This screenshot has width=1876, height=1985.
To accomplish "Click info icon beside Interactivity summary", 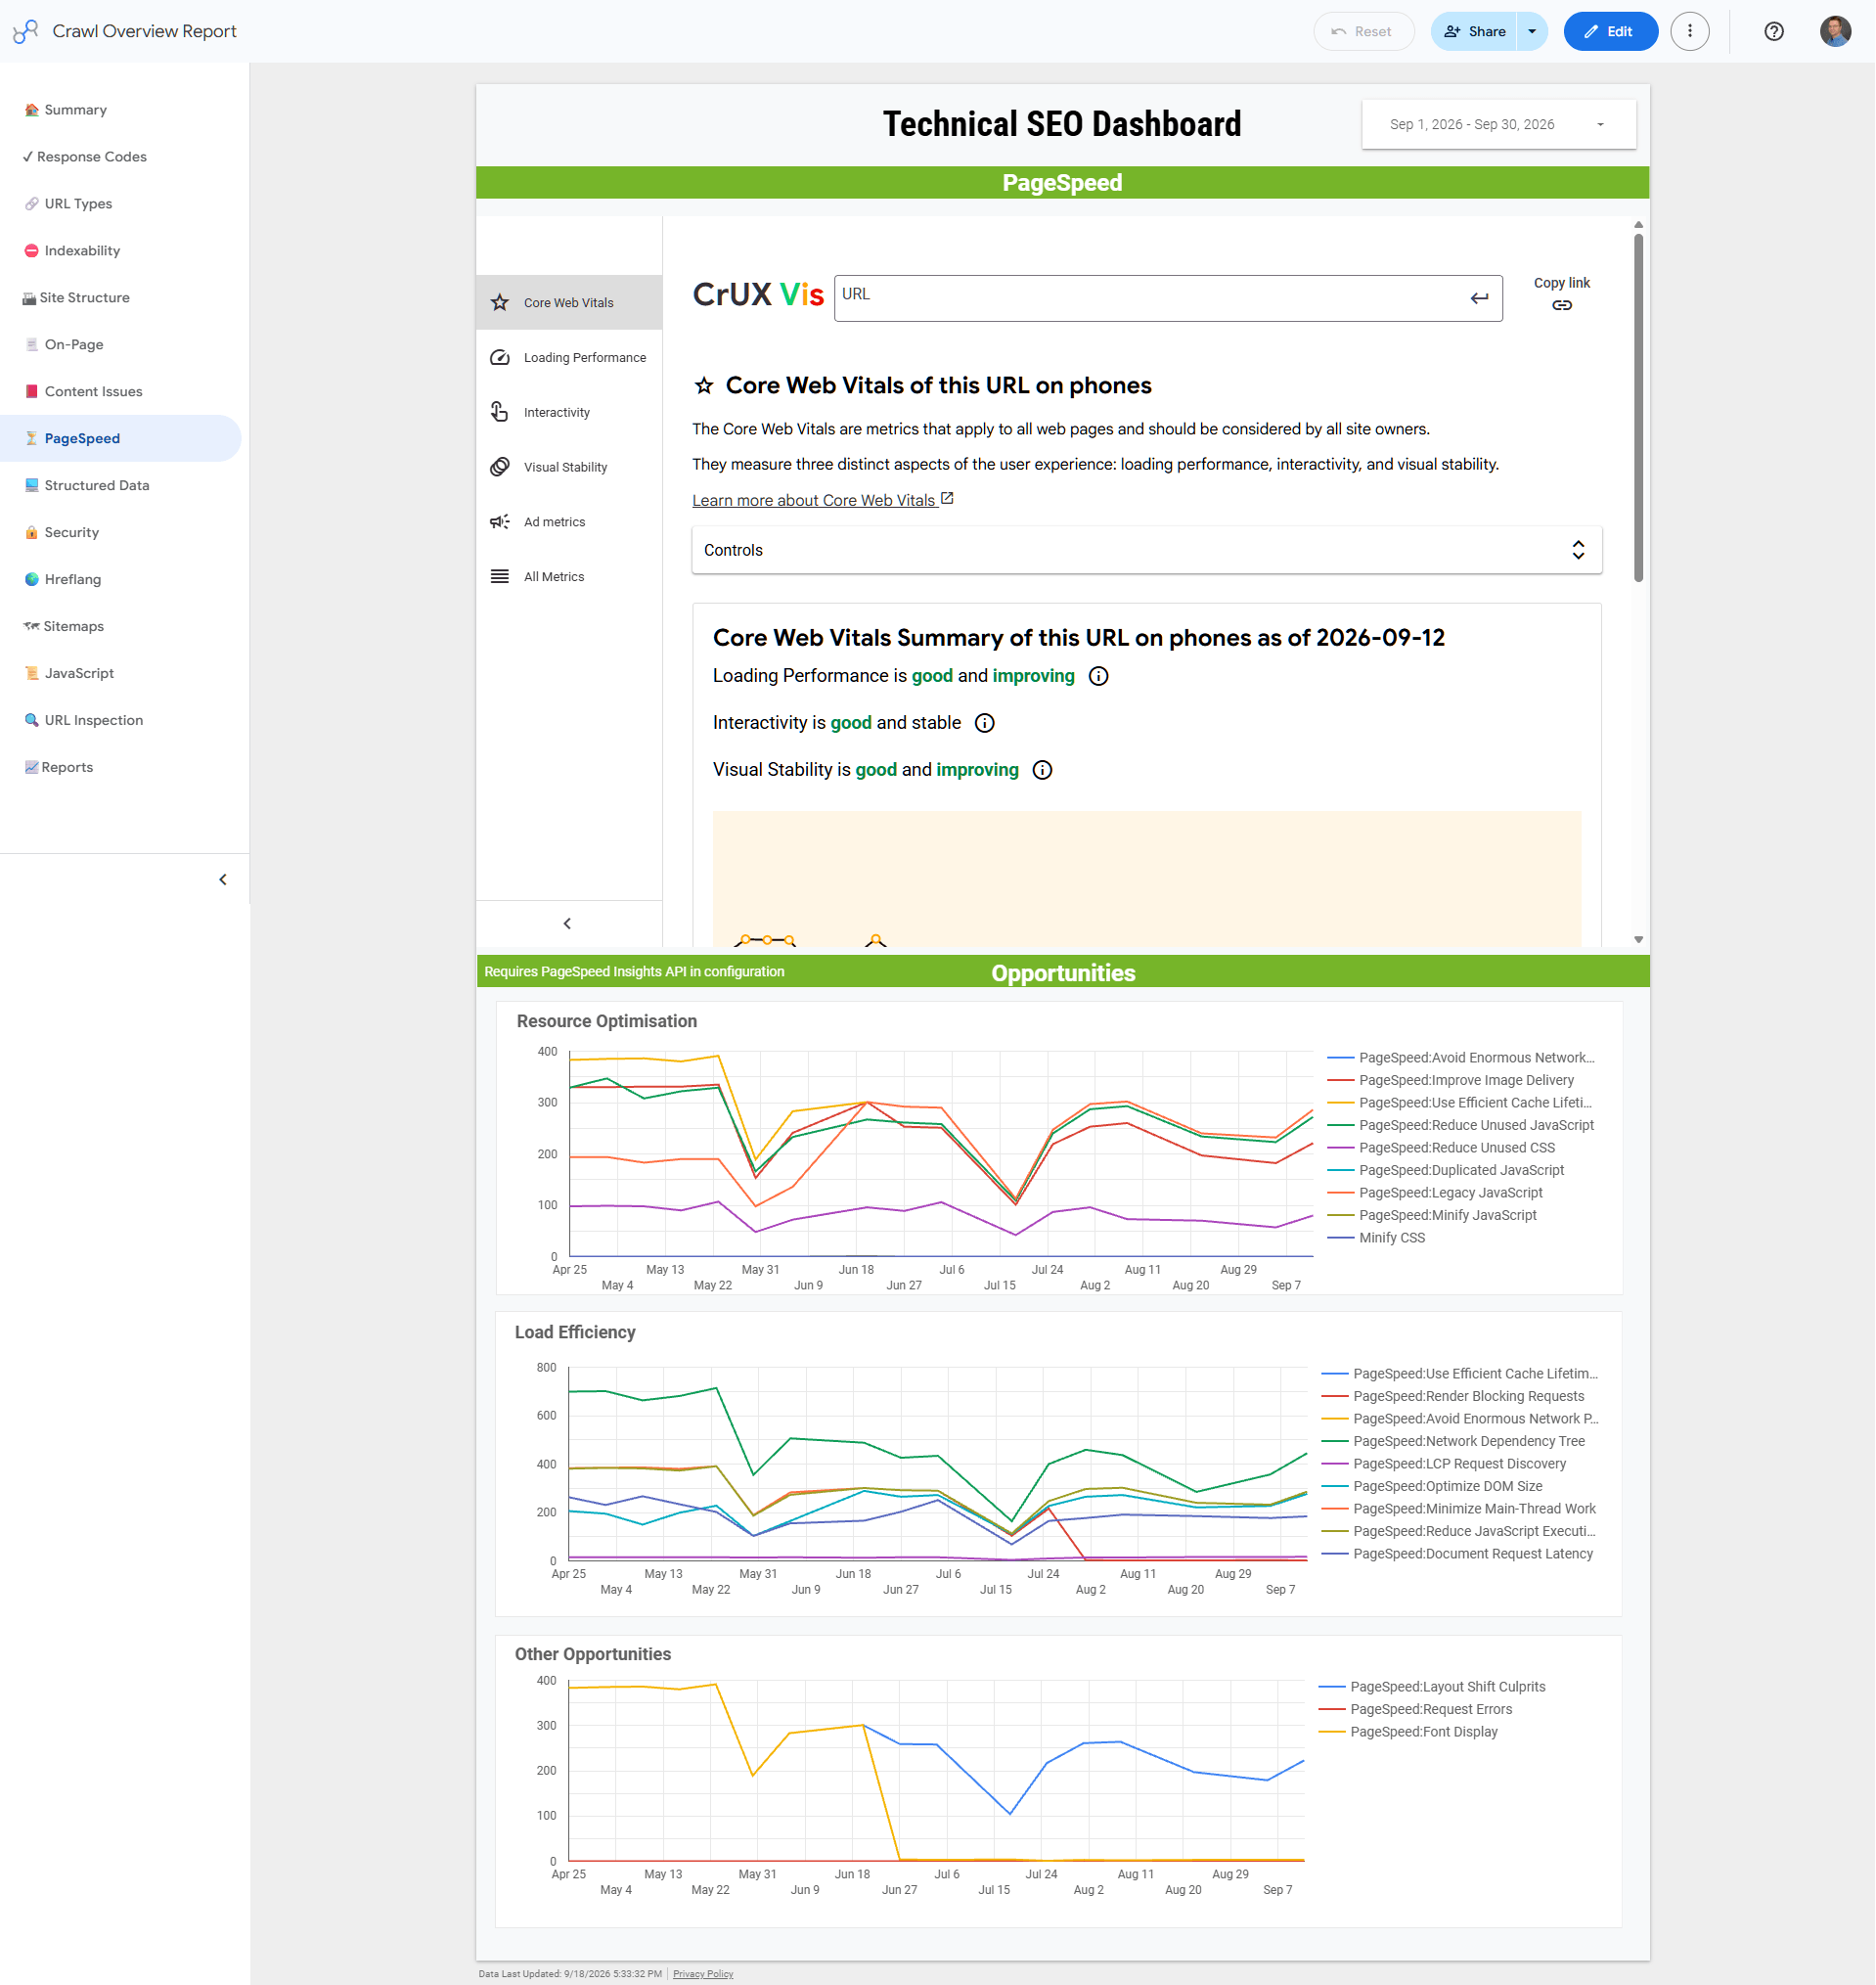I will (984, 723).
